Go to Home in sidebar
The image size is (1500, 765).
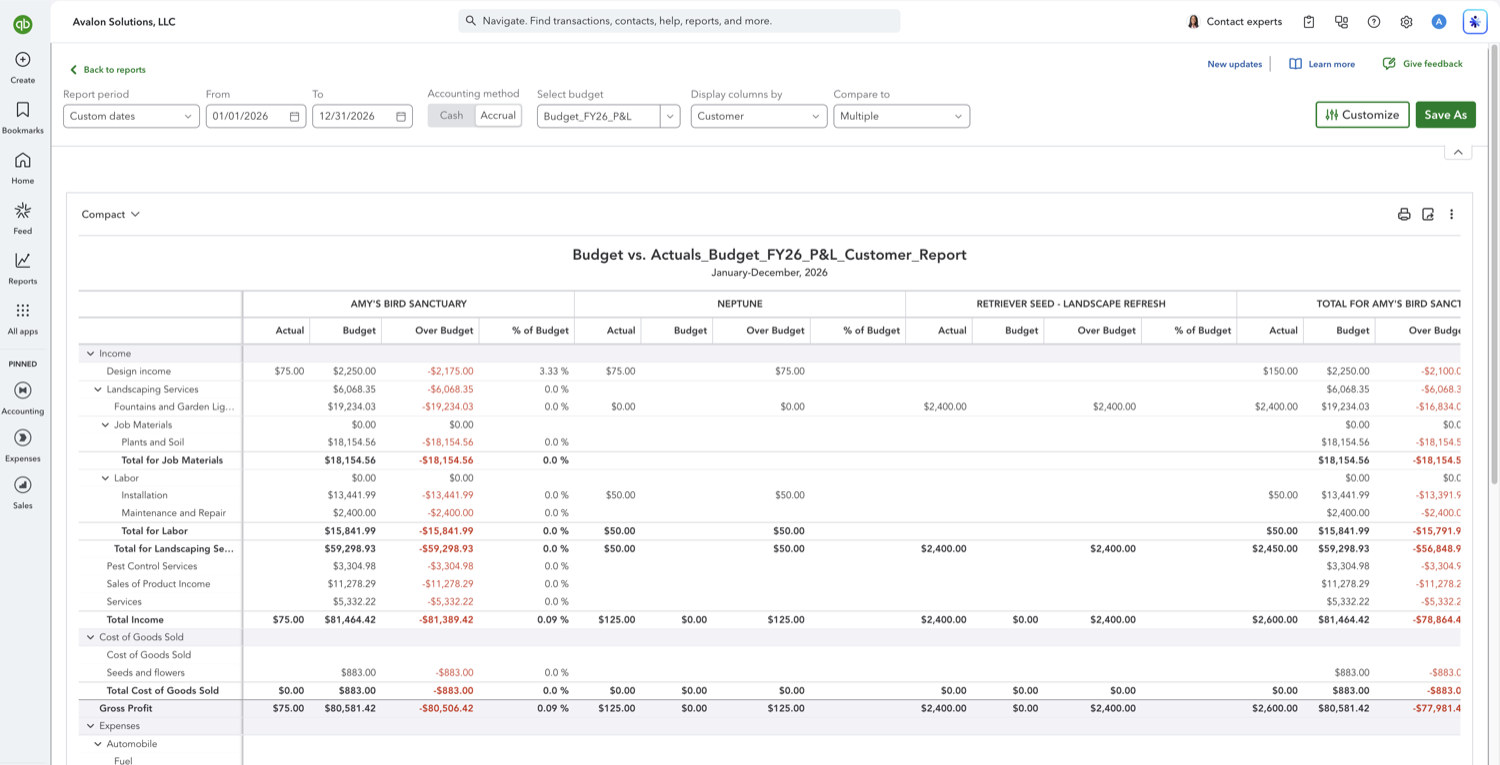click(x=23, y=167)
